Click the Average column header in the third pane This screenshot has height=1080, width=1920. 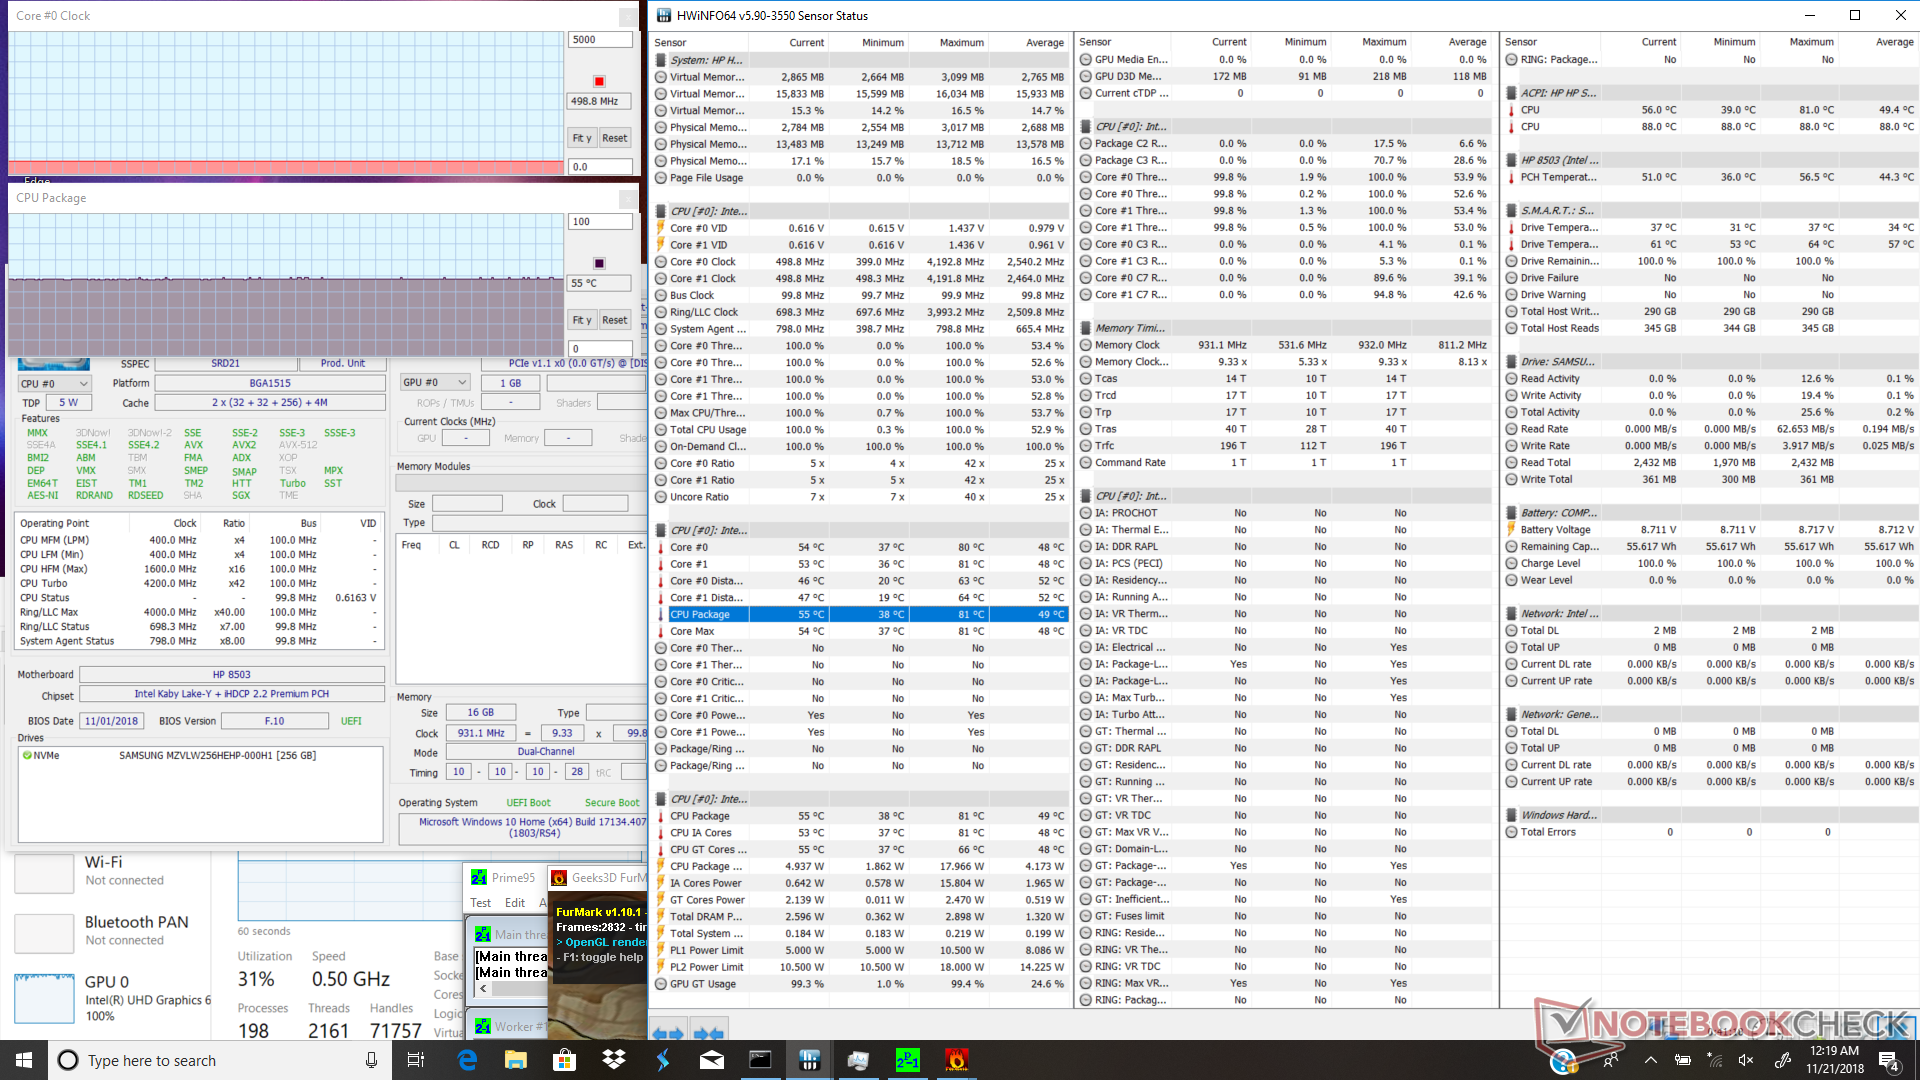[x=1894, y=42]
